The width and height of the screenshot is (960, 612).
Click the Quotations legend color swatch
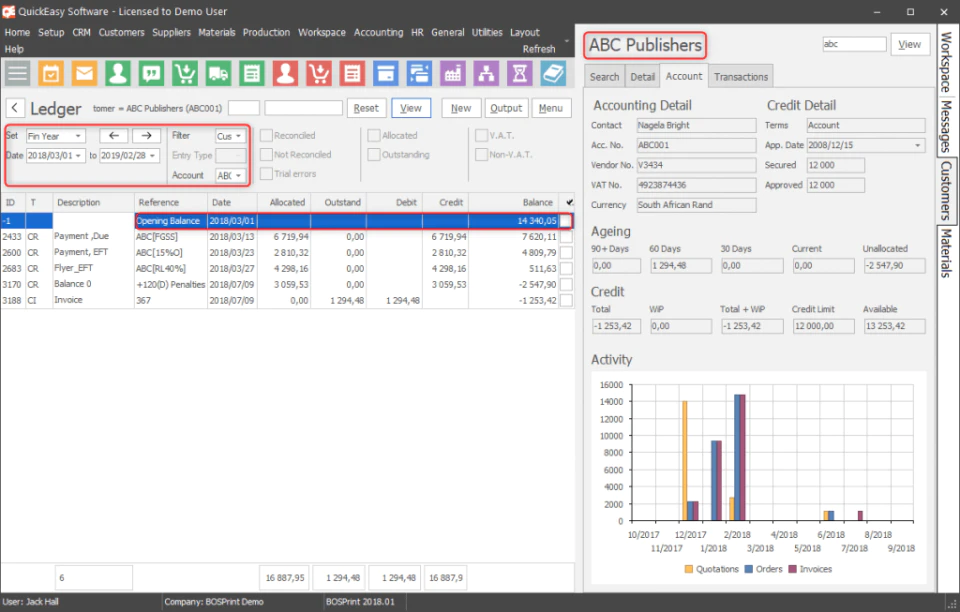[689, 569]
